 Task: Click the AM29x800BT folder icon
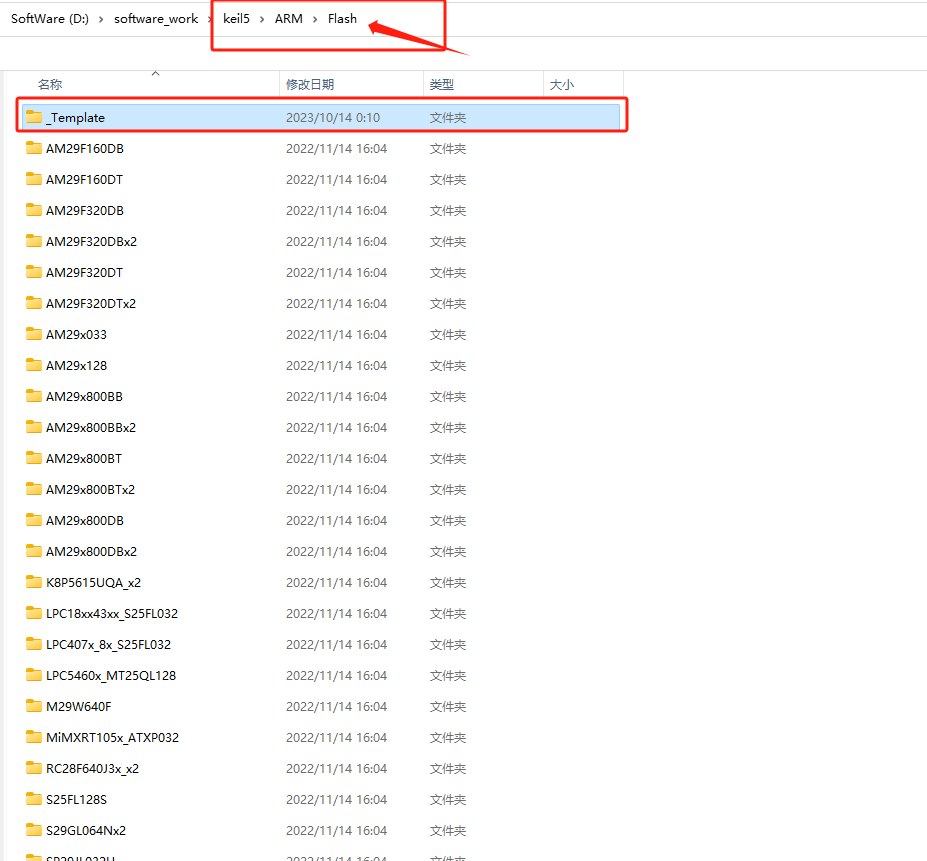point(34,458)
